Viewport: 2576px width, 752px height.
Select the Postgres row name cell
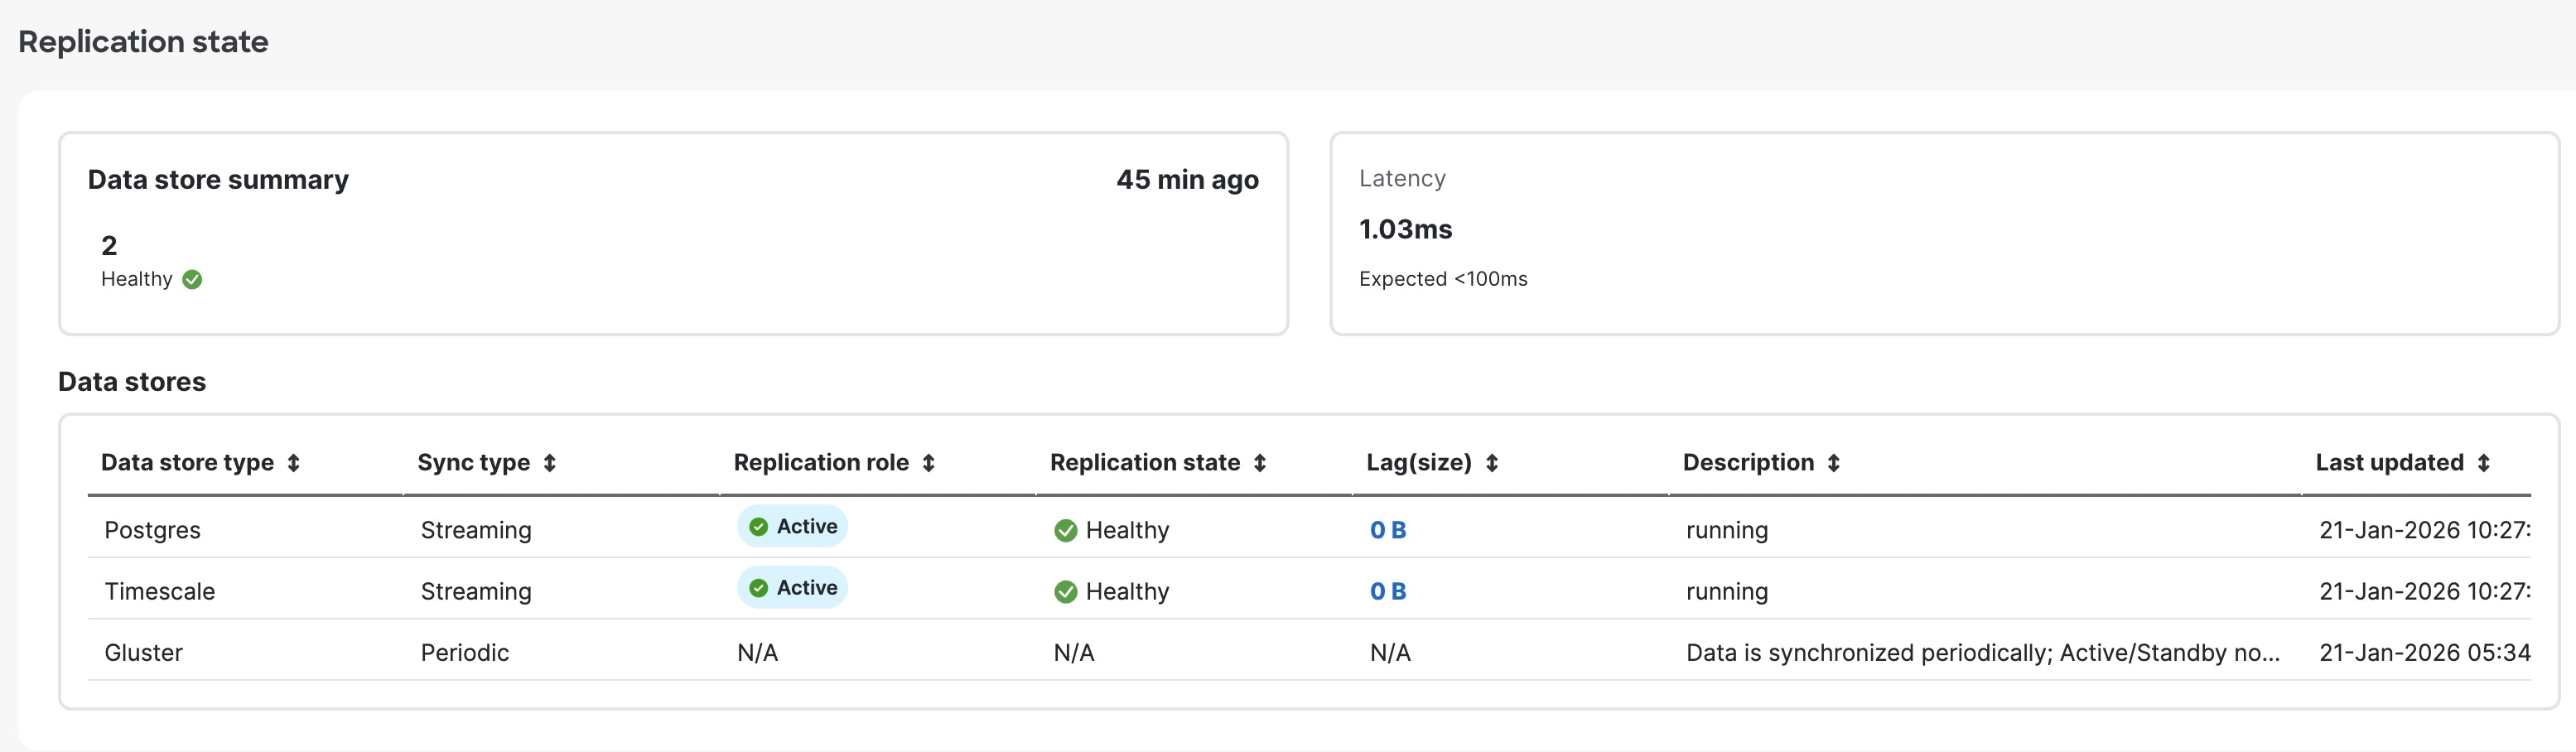152,530
